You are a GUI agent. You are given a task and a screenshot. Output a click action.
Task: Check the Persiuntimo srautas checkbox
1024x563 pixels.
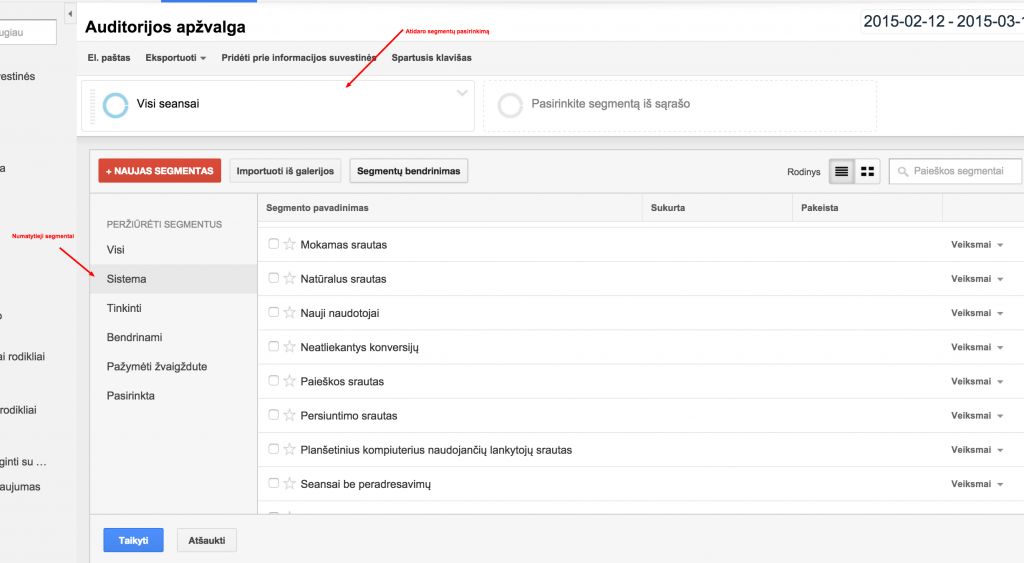tap(274, 415)
